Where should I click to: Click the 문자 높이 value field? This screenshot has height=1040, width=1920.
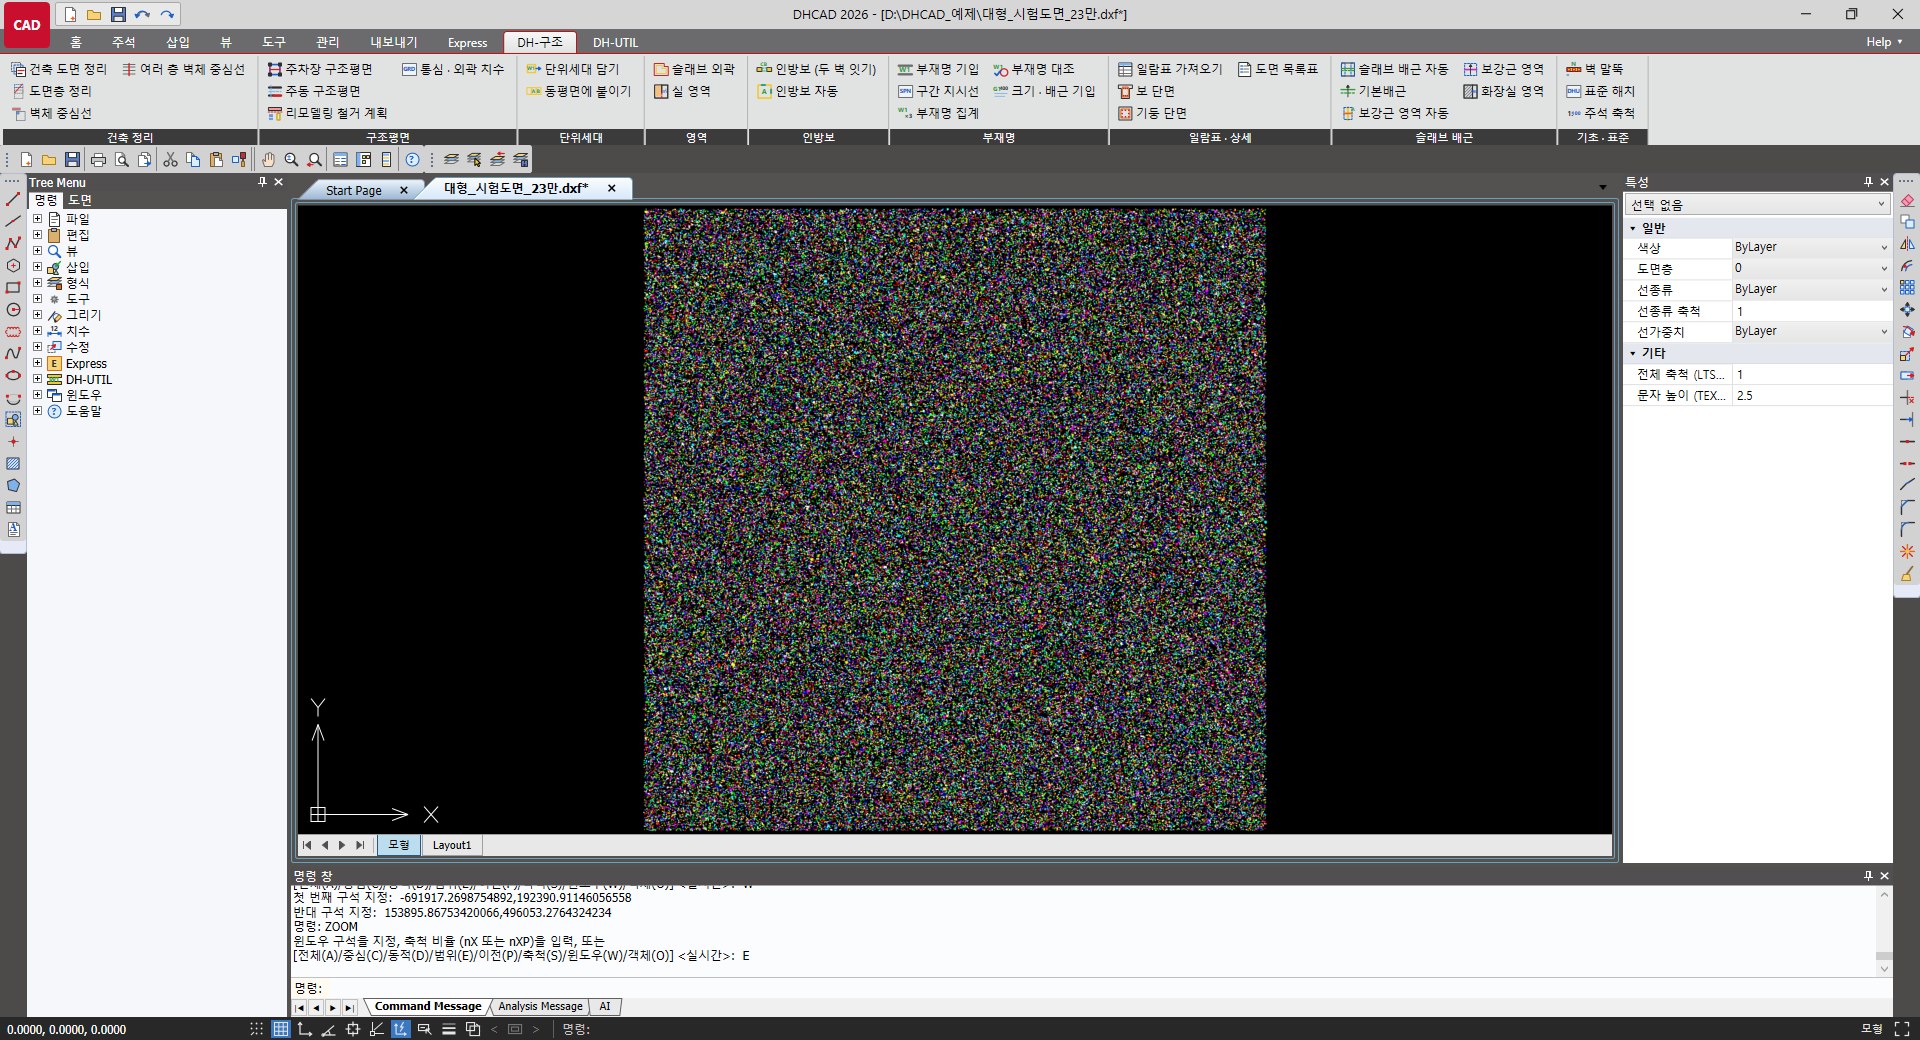pos(1810,395)
